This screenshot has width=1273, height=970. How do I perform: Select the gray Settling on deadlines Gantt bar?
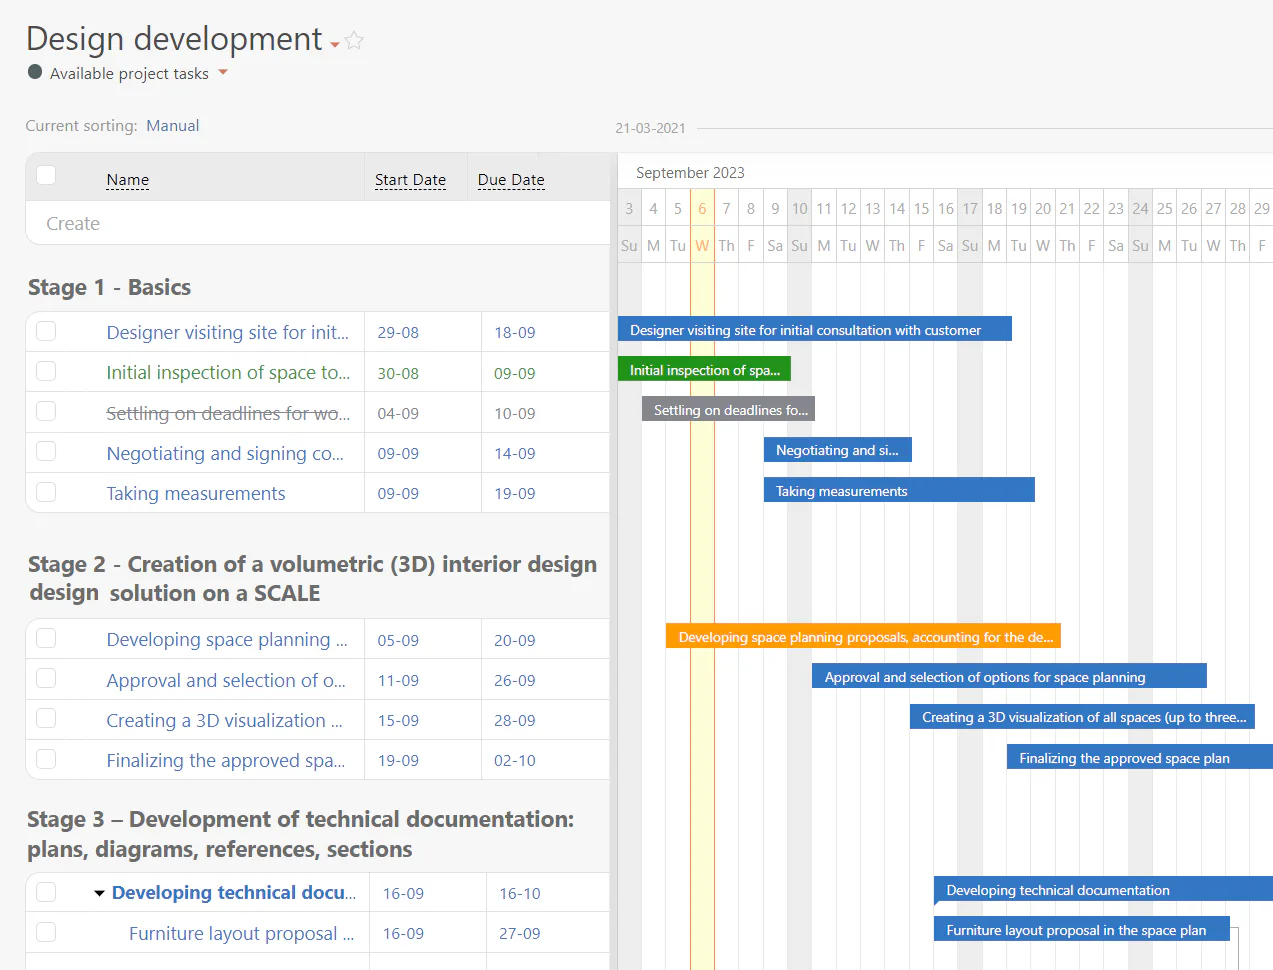coord(728,410)
